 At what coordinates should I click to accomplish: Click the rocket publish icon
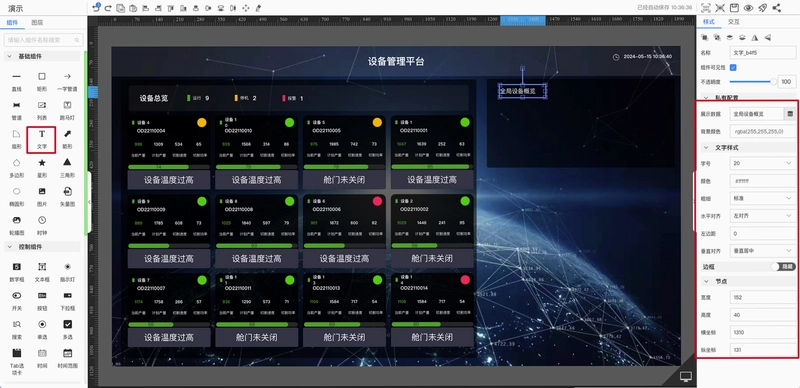click(x=763, y=8)
